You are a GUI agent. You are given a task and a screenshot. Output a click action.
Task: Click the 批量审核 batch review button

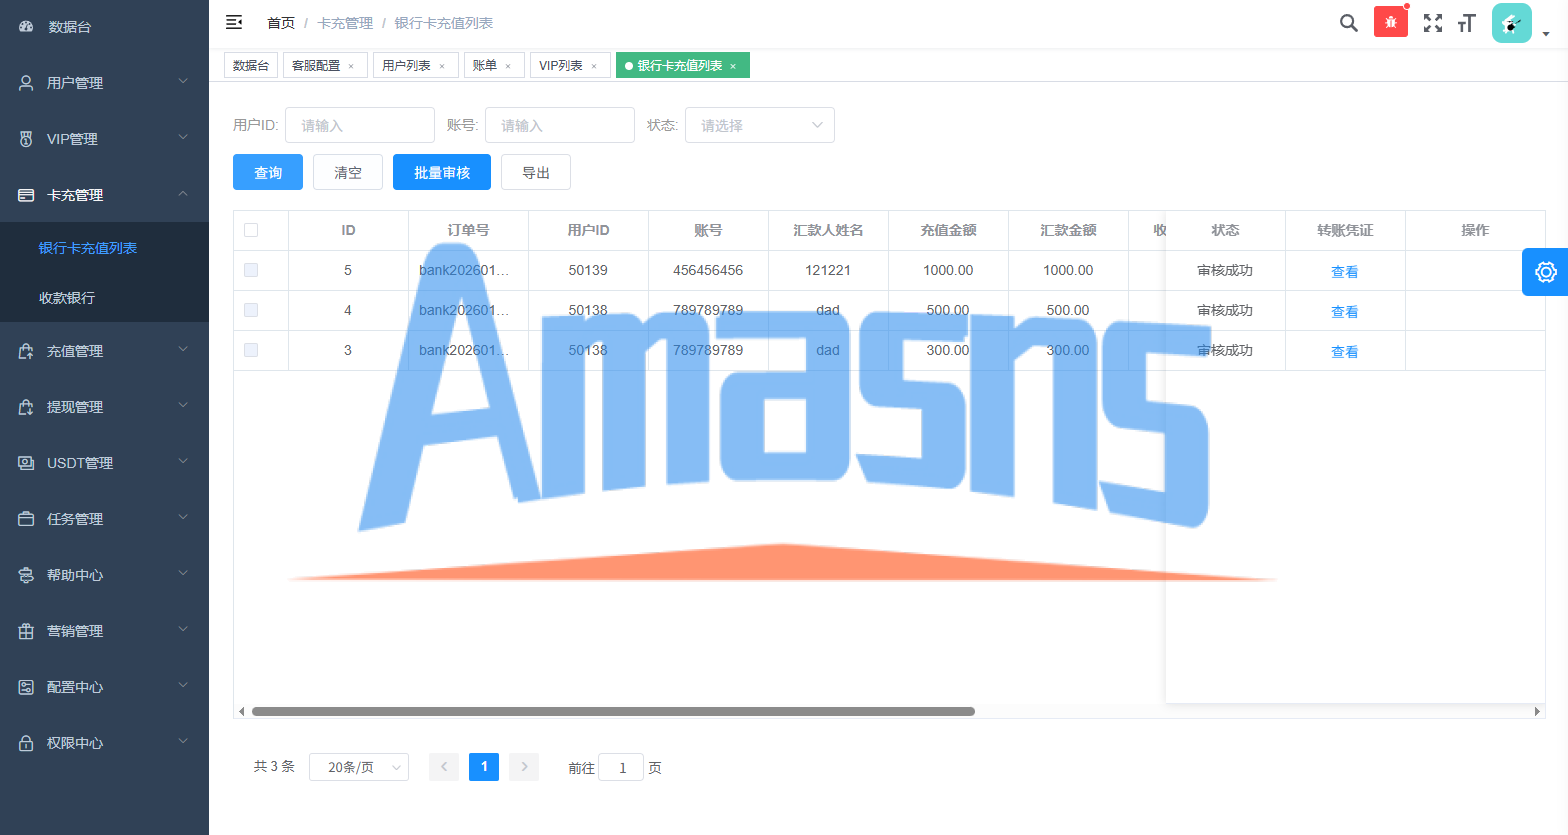coord(442,172)
